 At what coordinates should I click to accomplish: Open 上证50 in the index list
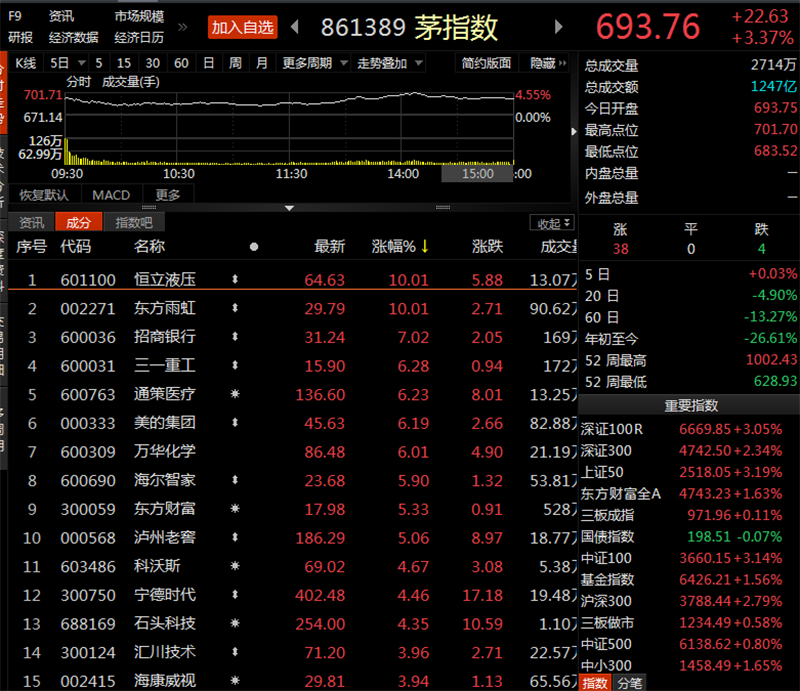point(602,472)
